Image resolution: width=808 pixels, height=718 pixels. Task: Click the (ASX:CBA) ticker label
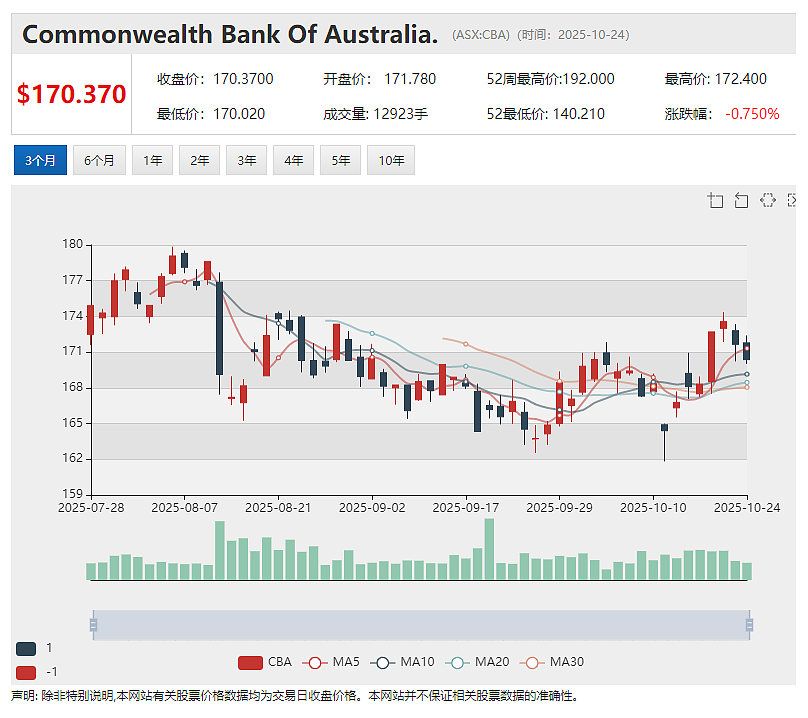tap(481, 35)
